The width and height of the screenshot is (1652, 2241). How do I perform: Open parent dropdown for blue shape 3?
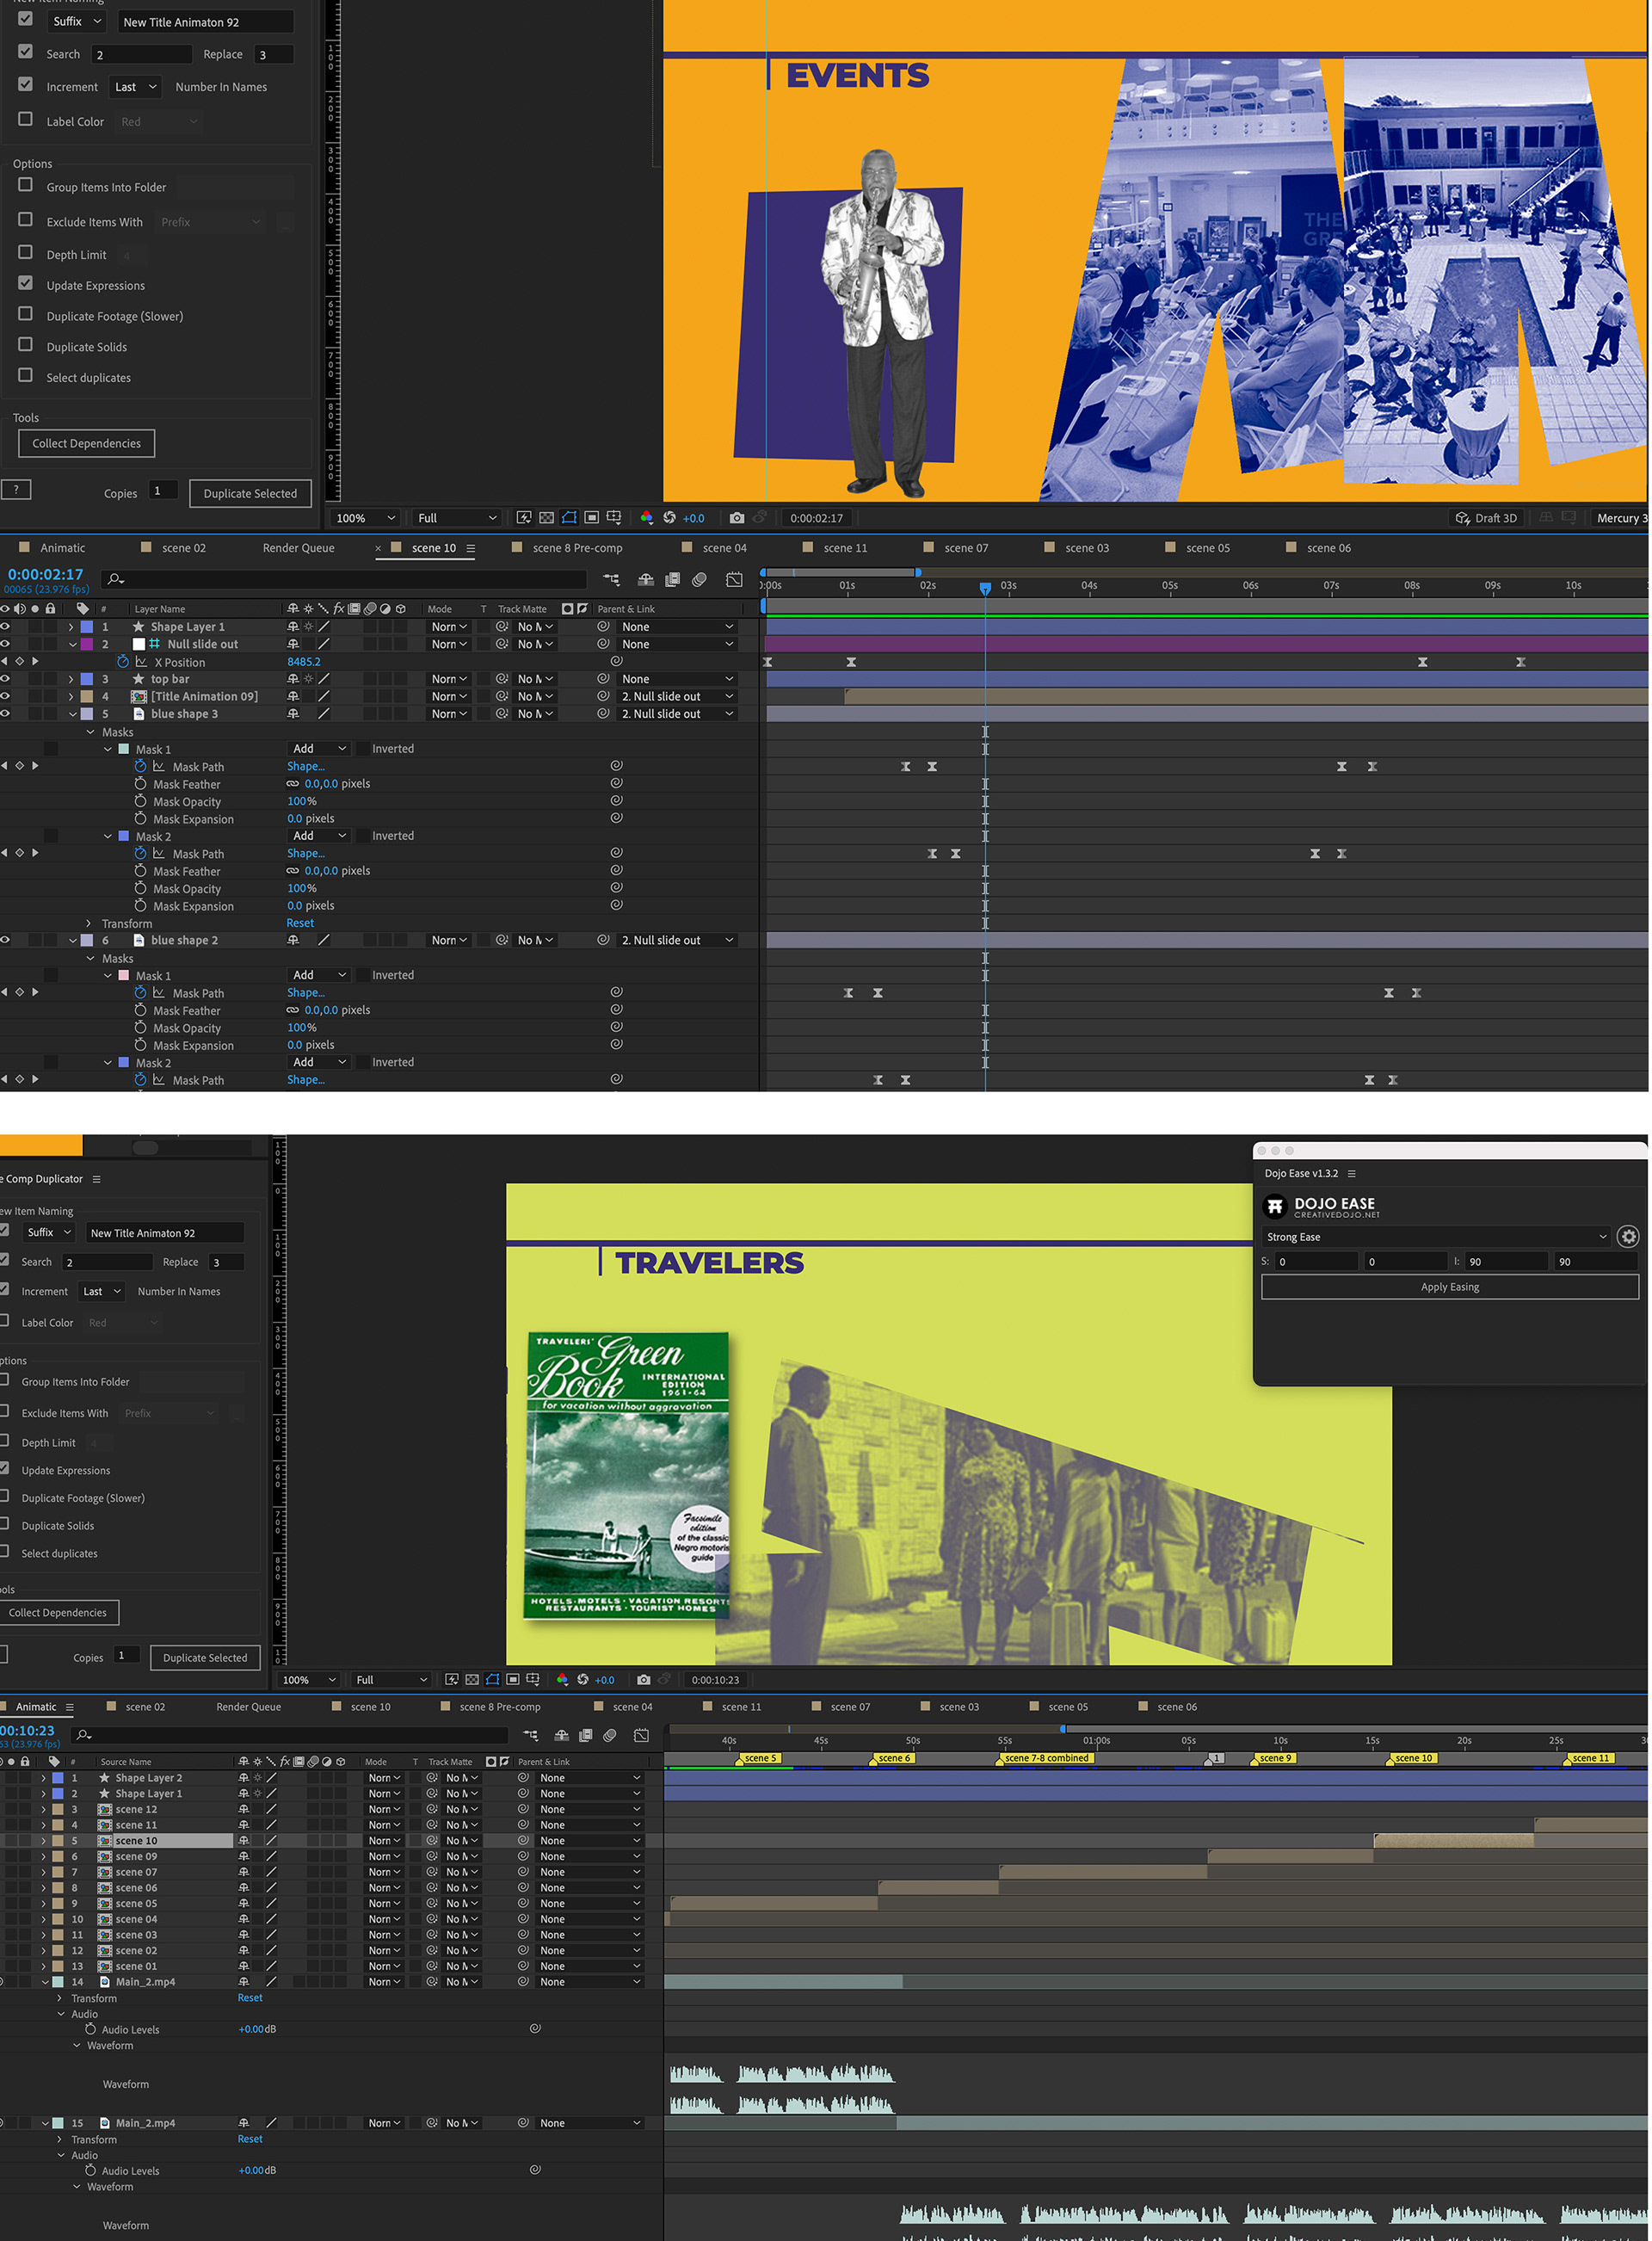(x=677, y=714)
